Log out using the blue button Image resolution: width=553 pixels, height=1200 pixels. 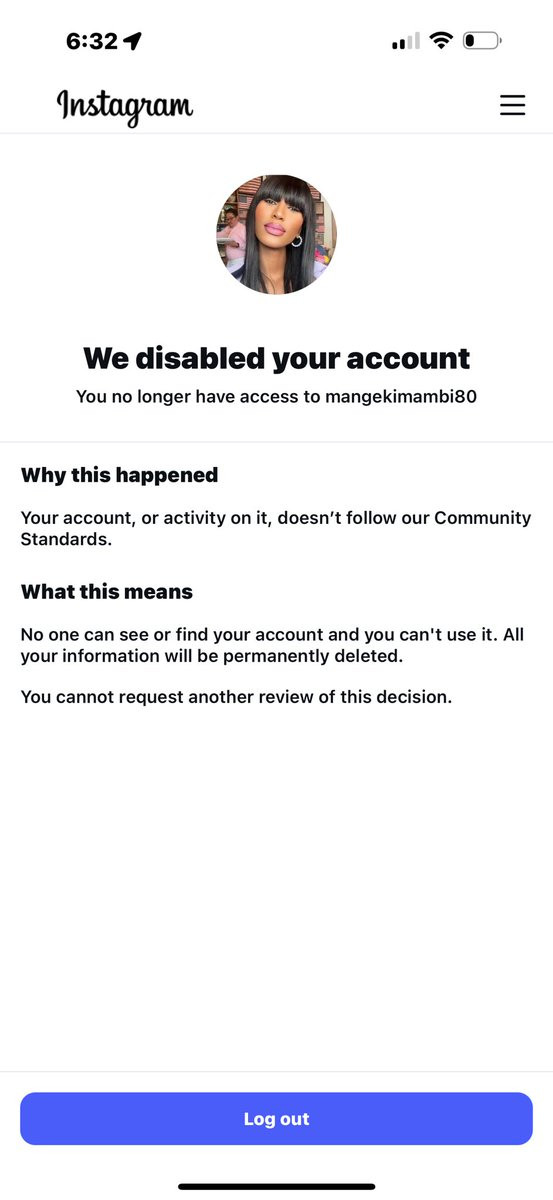point(276,1118)
